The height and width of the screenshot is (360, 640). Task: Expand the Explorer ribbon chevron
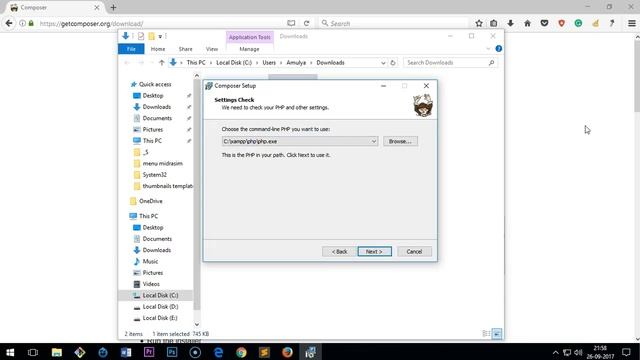coord(488,49)
